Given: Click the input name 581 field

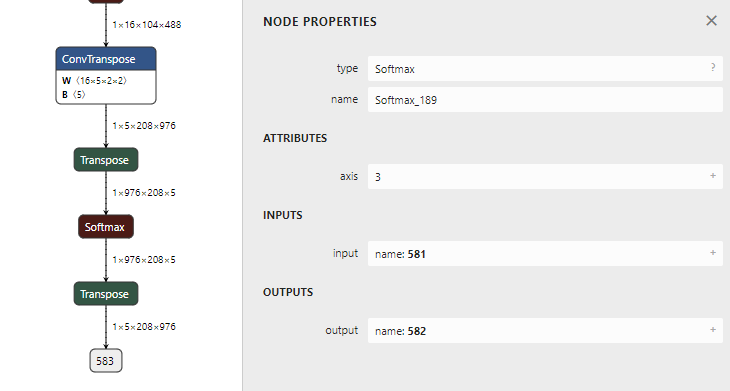Looking at the screenshot, I should coord(545,253).
